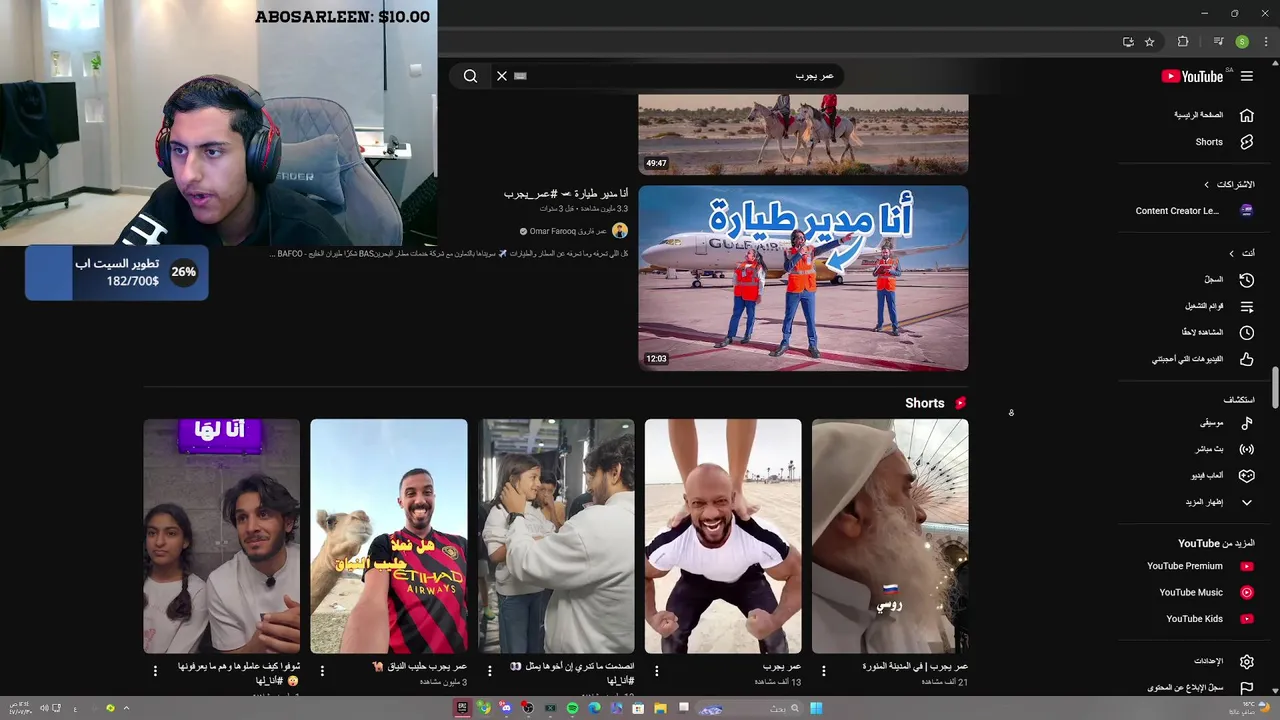The height and width of the screenshot is (720, 1280).
Task: Open YouTube Premium
Action: (1200, 566)
